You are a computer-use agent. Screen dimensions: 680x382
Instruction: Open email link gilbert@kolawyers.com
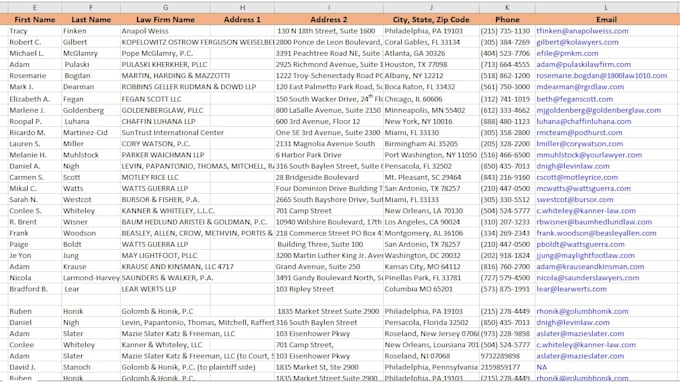point(577,42)
